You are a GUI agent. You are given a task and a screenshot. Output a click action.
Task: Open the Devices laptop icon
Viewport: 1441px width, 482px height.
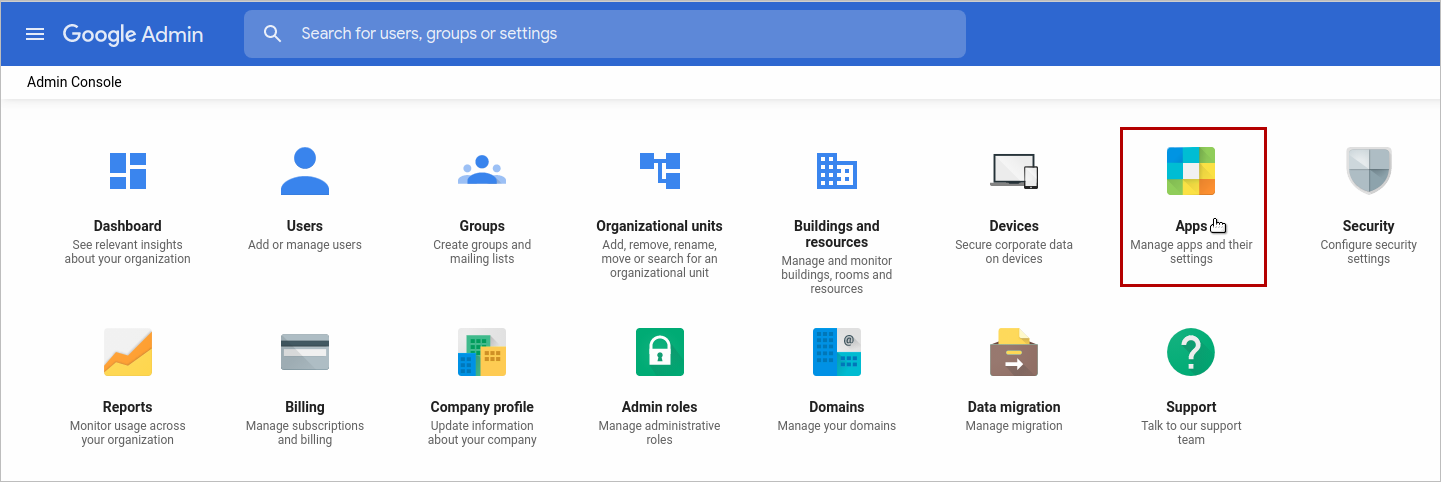coord(1014,171)
